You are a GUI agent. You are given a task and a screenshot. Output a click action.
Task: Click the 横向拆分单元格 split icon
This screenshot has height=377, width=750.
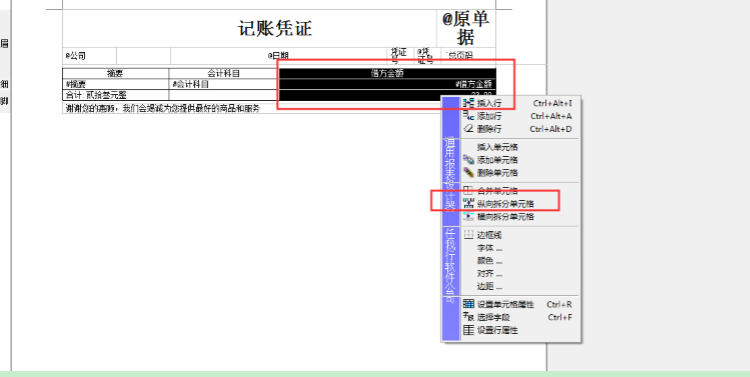(469, 216)
